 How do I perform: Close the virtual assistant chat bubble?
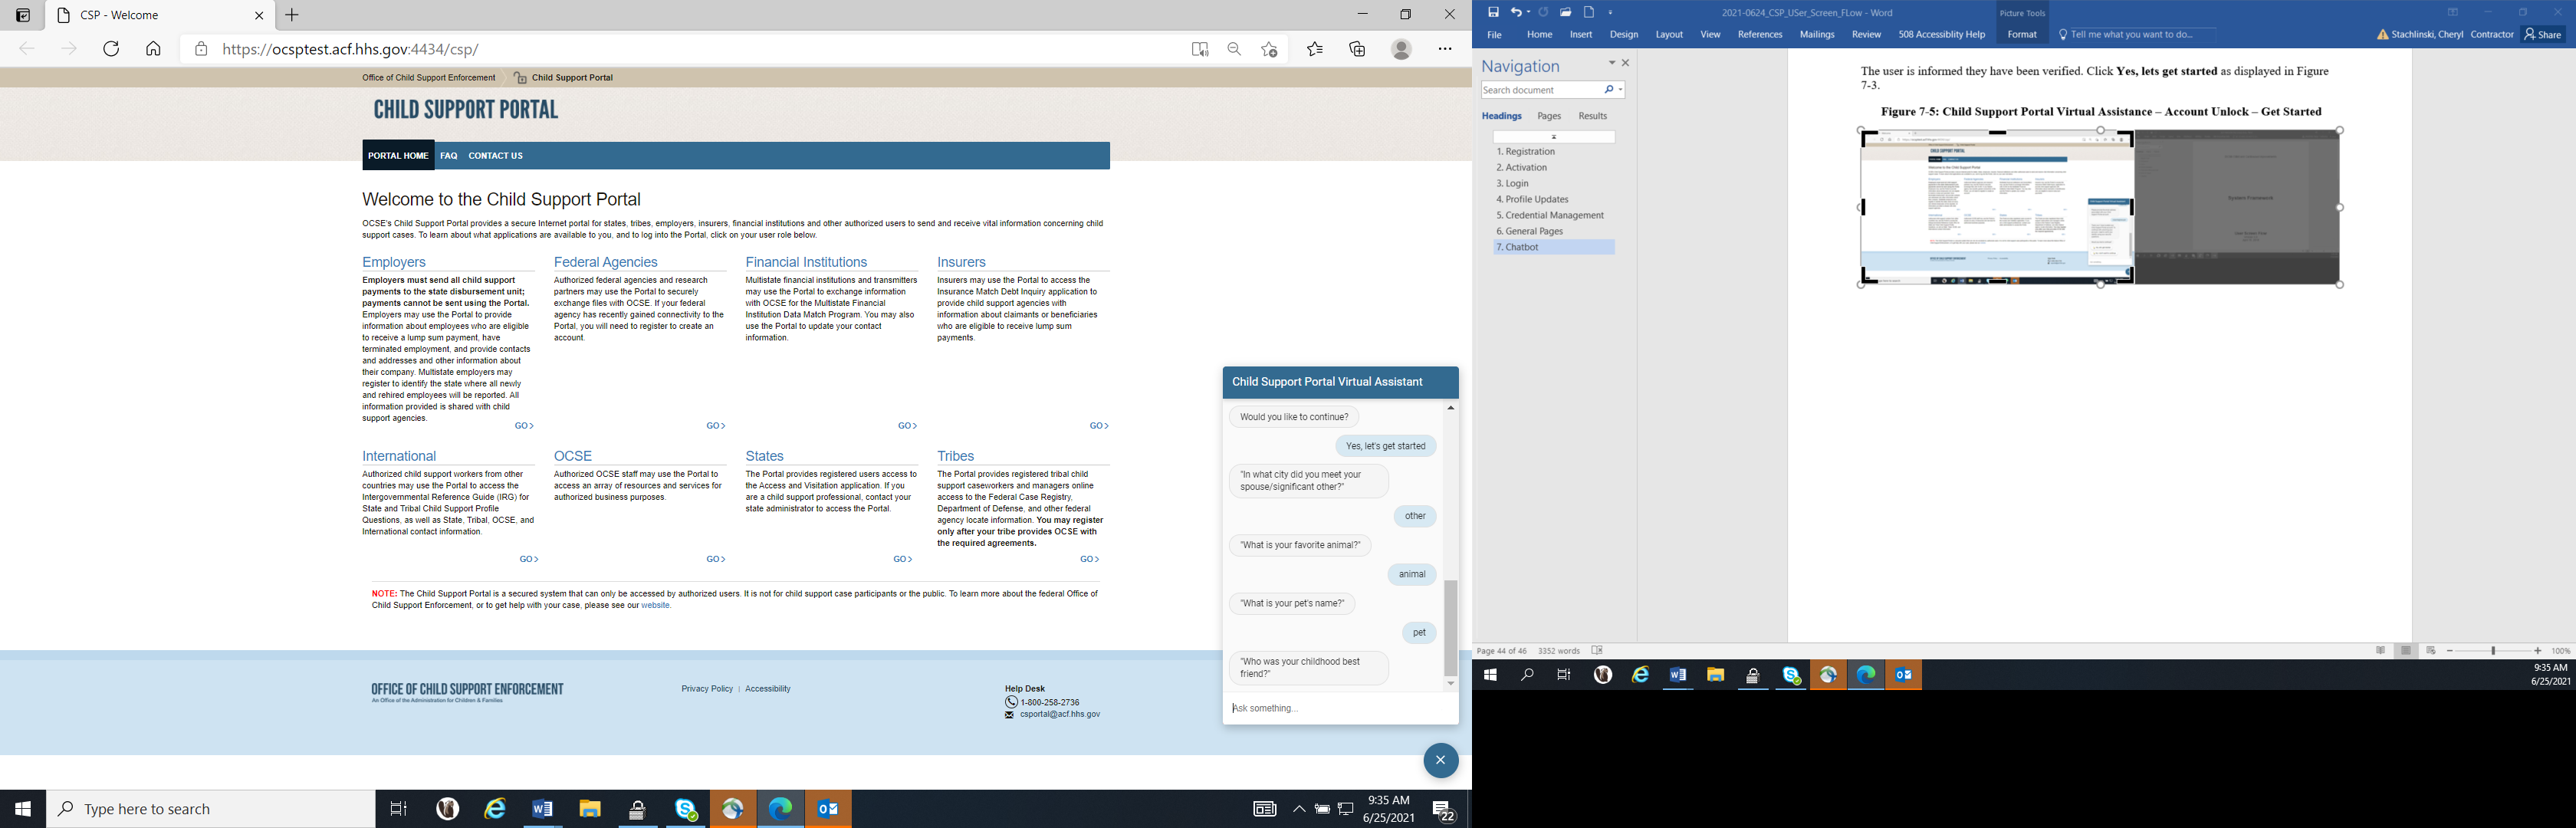pyautogui.click(x=1440, y=760)
